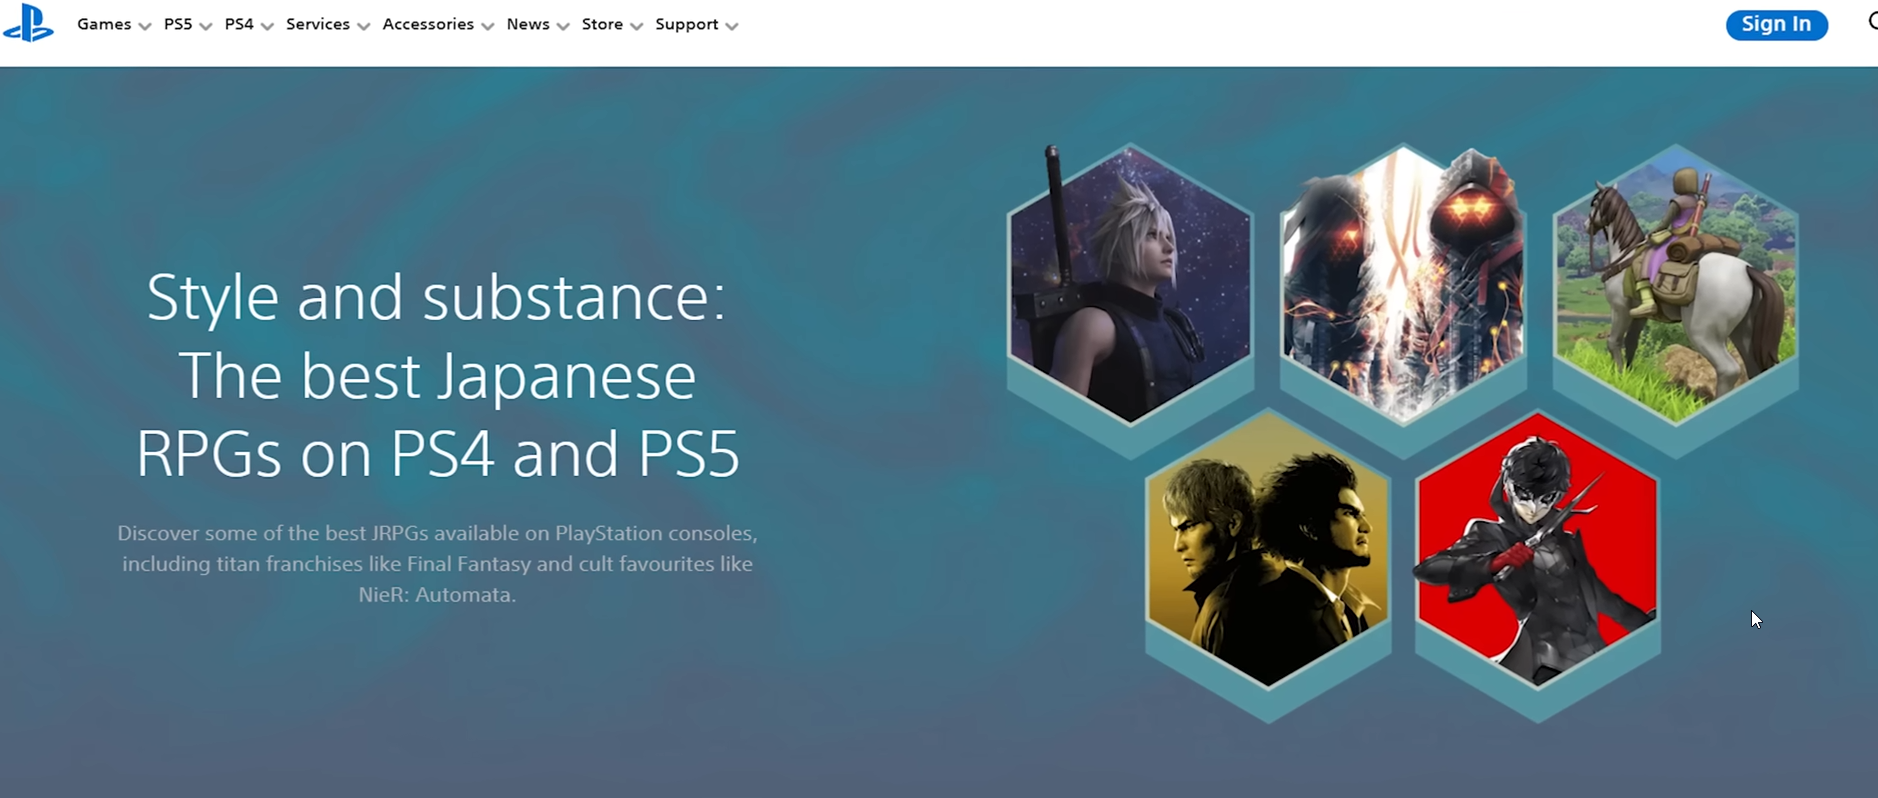Open the search magnifier icon
The width and height of the screenshot is (1878, 798).
point(1872,22)
